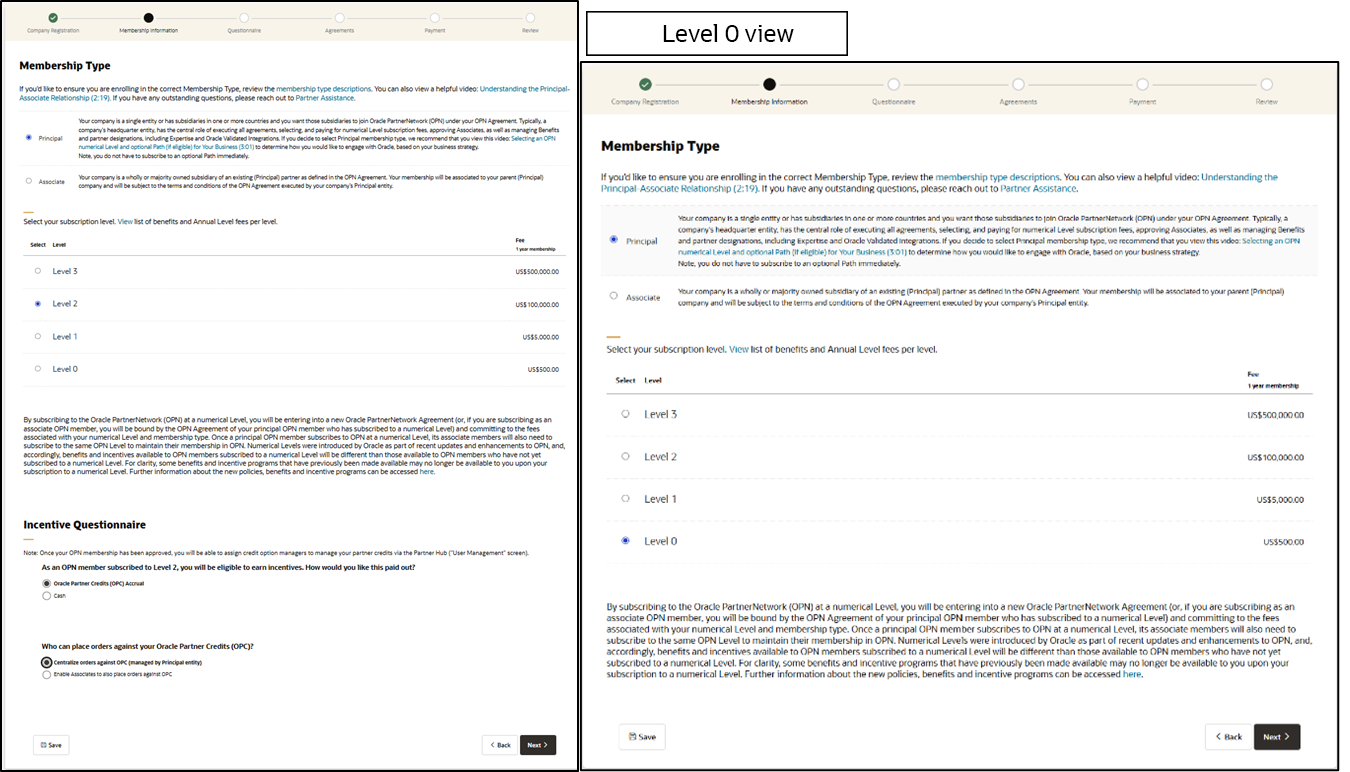1350x772 pixels.
Task: Select the Membership Information step in Level 0 view
Action: [x=769, y=84]
